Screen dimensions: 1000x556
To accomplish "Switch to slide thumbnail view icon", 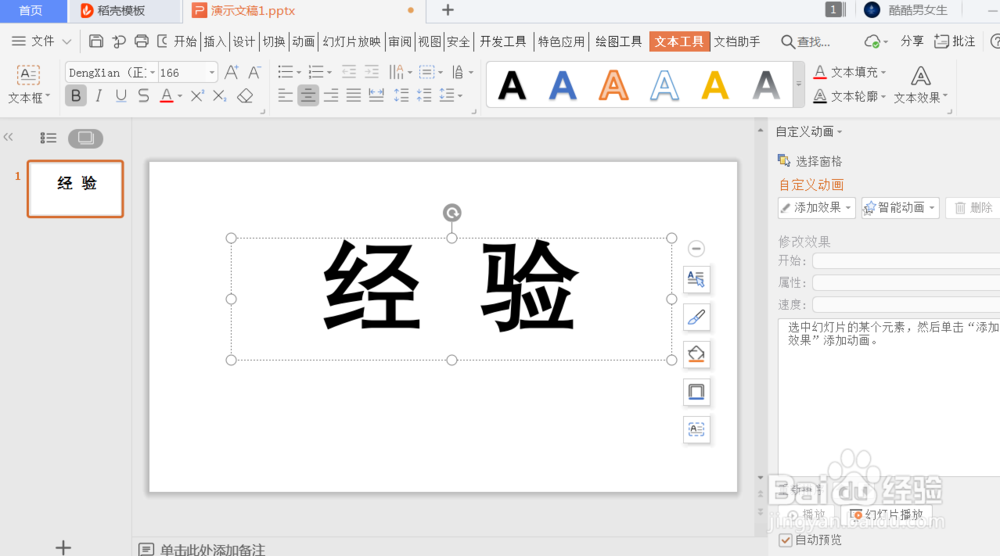I will coord(85,138).
